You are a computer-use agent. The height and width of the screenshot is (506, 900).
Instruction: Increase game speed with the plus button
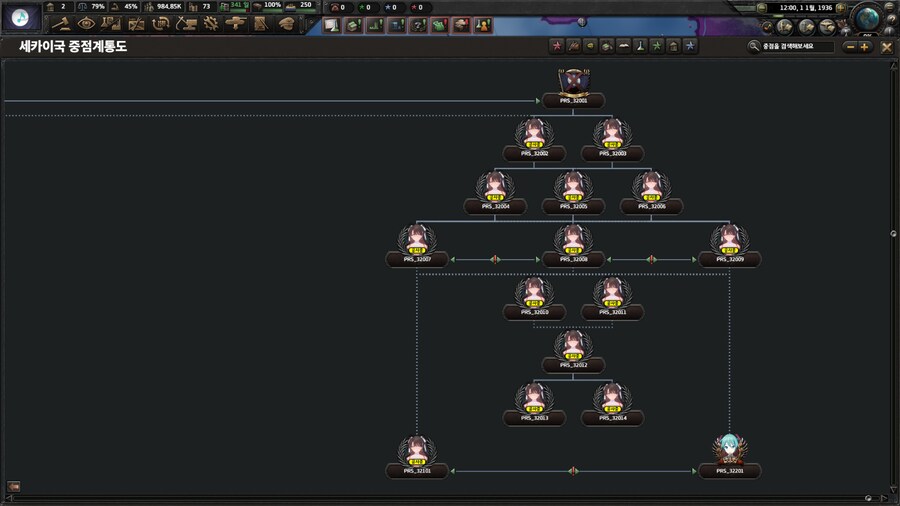[841, 8]
